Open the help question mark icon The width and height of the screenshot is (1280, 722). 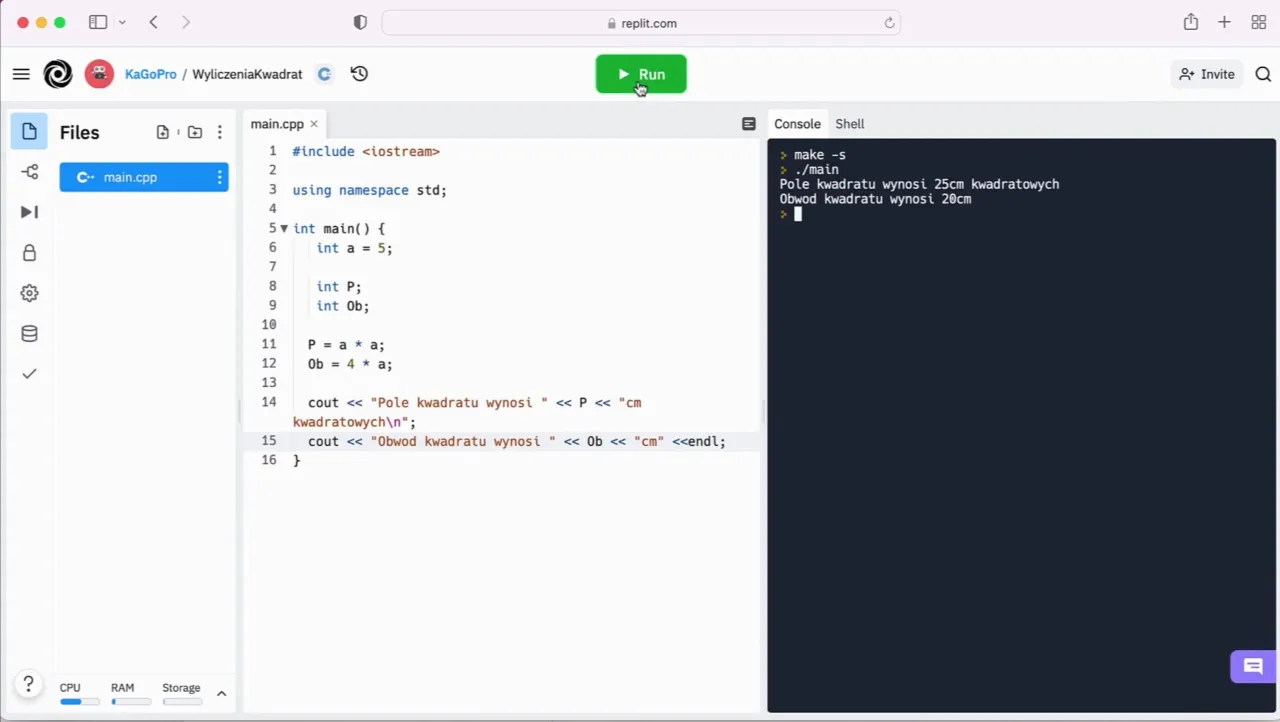29,685
